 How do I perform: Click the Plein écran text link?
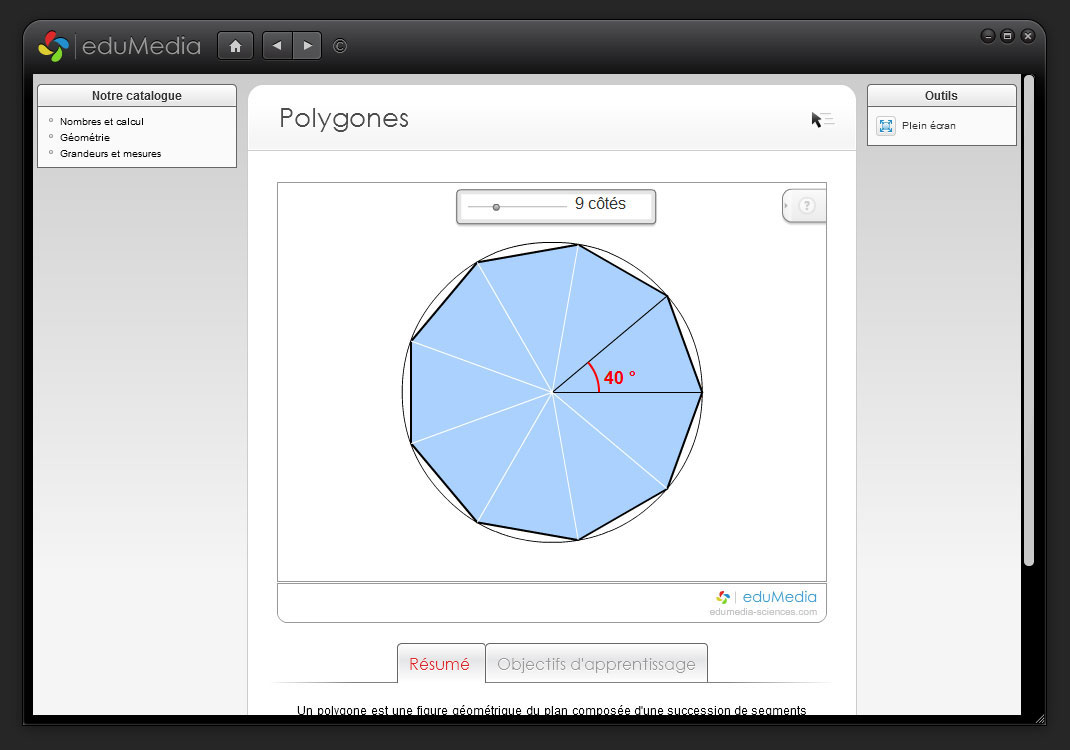(928, 126)
